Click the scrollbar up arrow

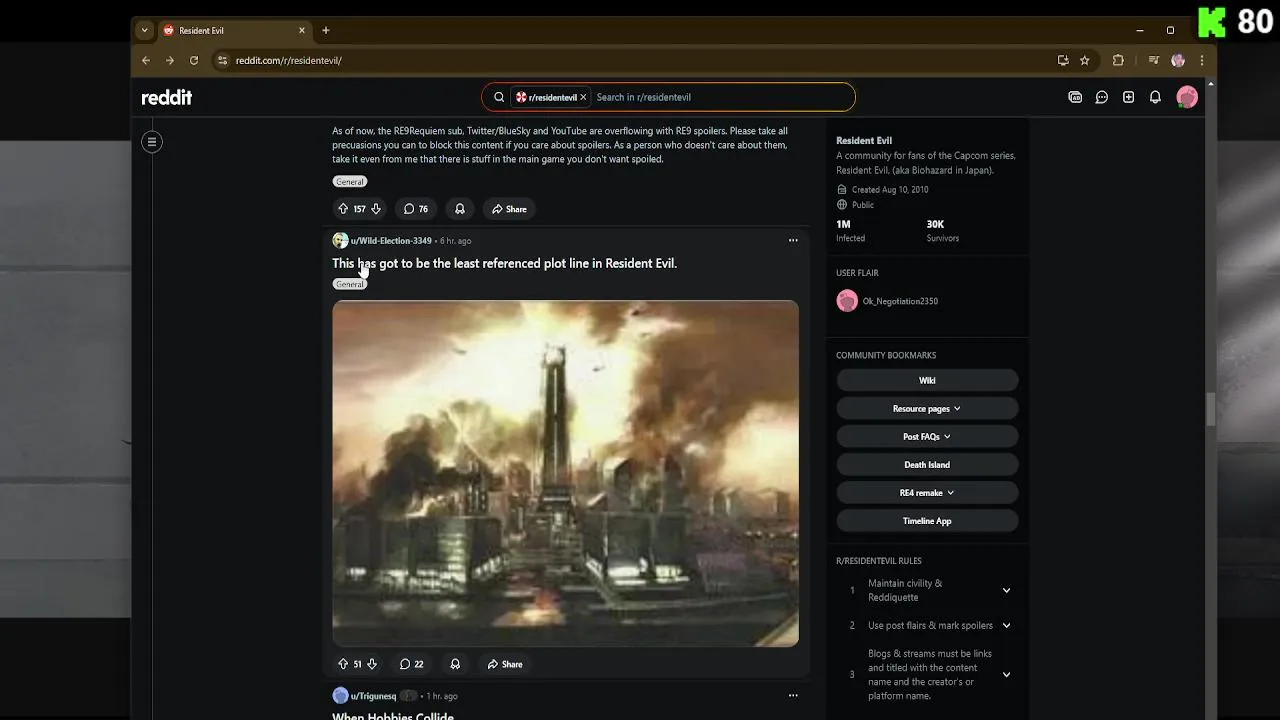pyautogui.click(x=1211, y=83)
